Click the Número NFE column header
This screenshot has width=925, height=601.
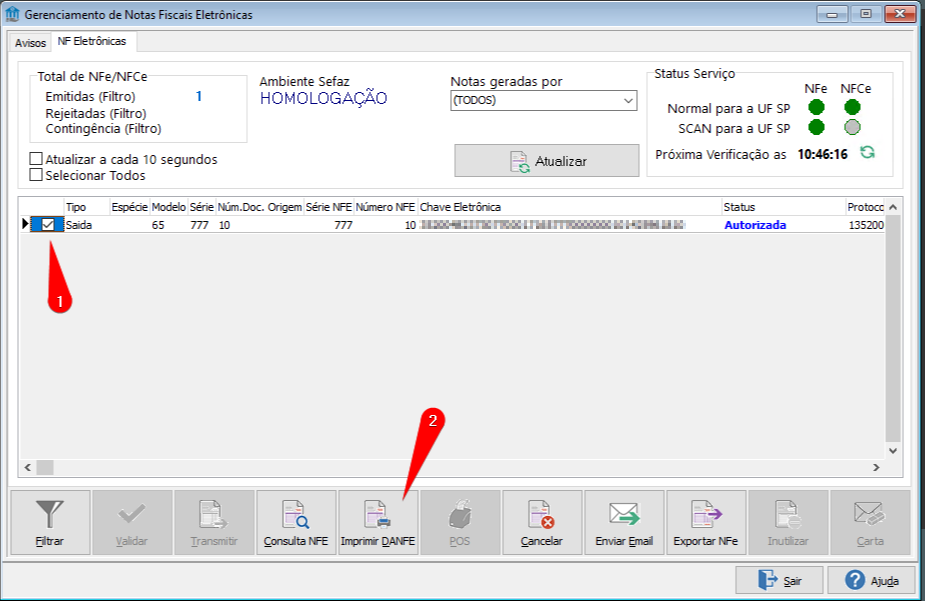[x=385, y=207]
